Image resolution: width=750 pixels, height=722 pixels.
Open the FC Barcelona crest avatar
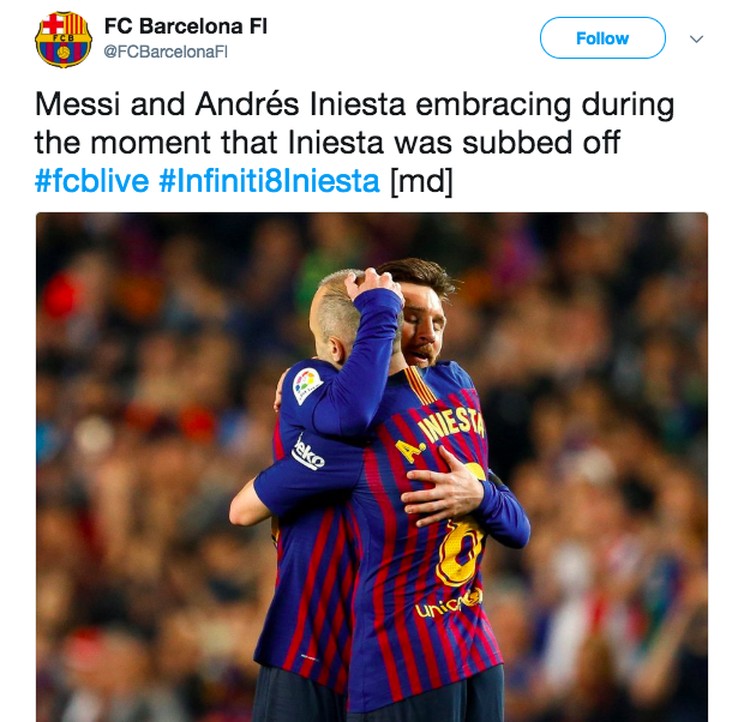coord(63,39)
